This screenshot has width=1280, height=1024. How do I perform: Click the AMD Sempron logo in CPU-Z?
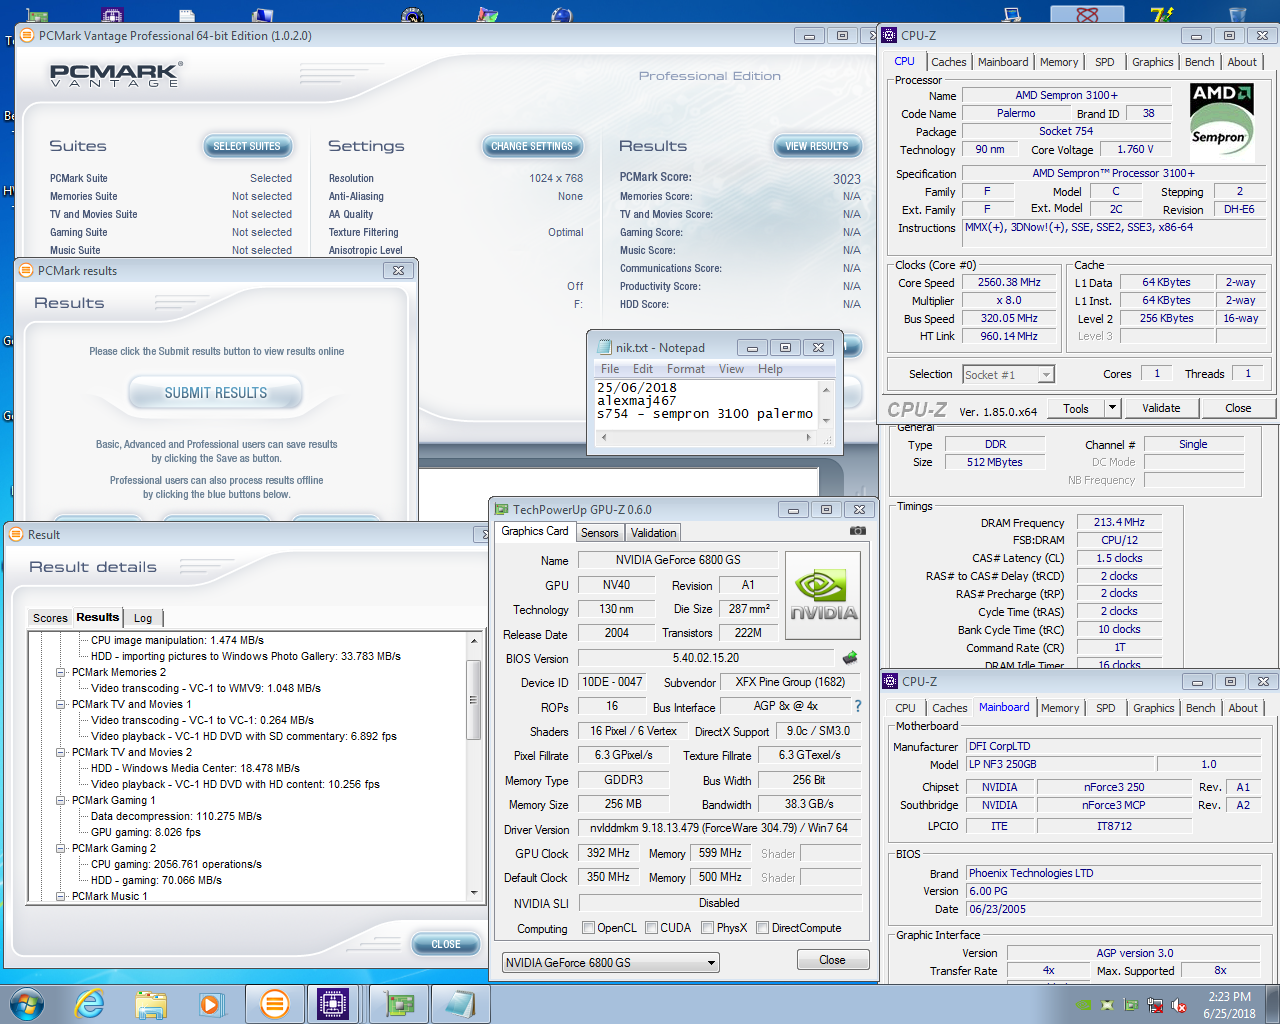(x=1221, y=121)
